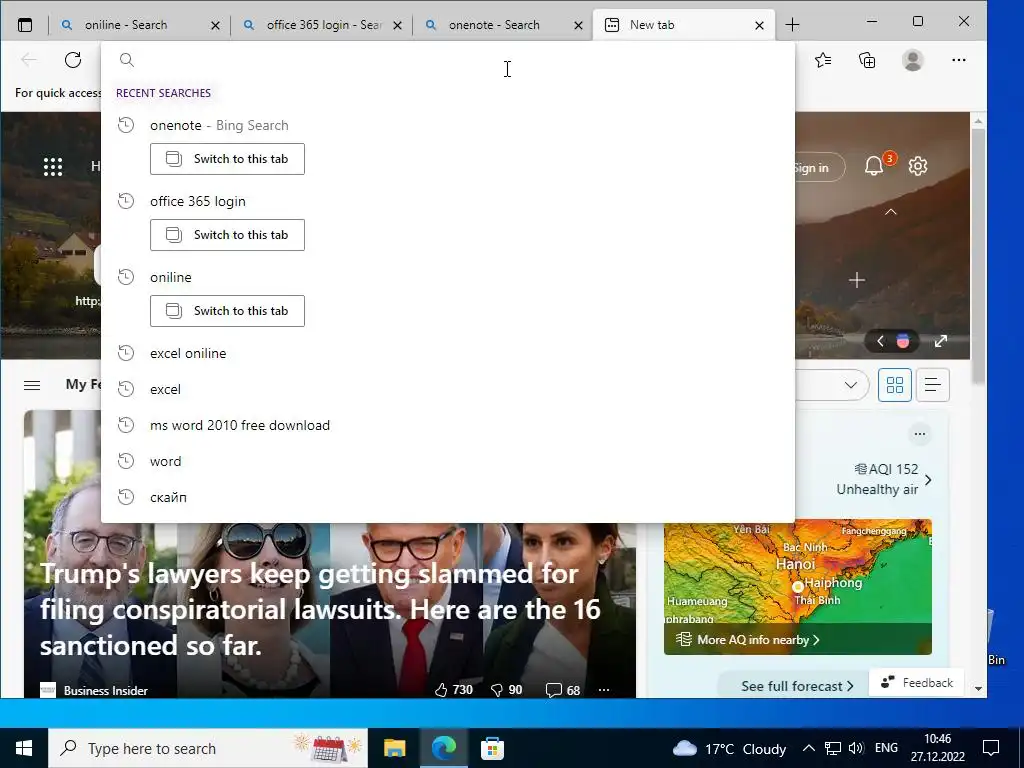Open Collections icon in toolbar

[x=867, y=60]
